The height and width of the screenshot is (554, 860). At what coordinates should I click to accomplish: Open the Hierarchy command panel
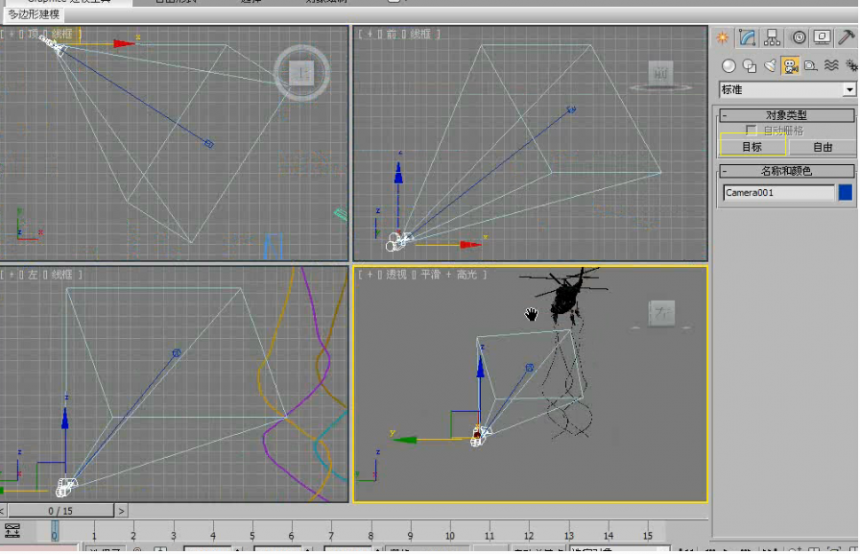pos(772,37)
